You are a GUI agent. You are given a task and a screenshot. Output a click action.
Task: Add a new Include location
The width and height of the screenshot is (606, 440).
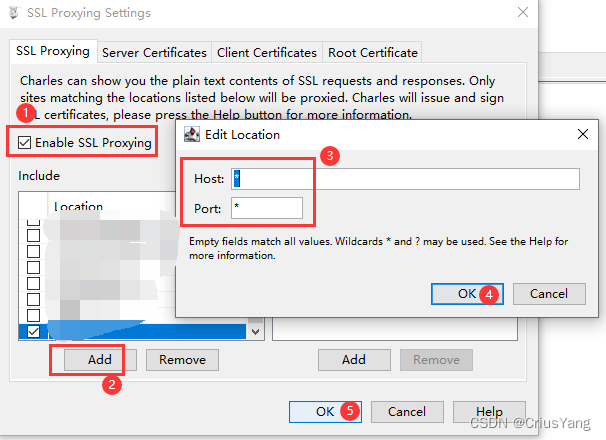(x=100, y=360)
